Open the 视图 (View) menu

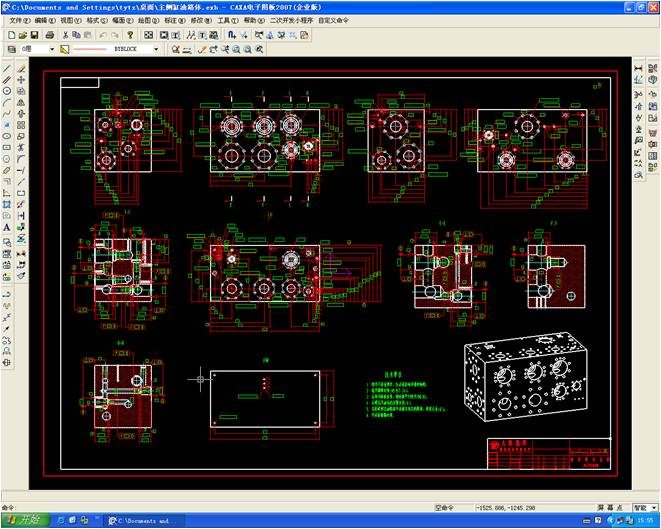coord(70,20)
